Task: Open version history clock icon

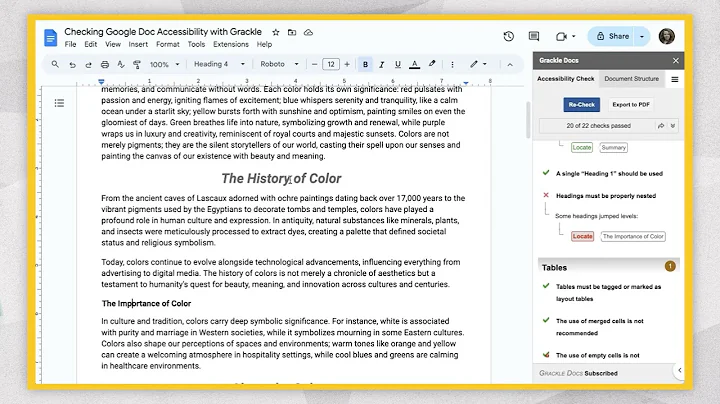Action: coord(508,36)
